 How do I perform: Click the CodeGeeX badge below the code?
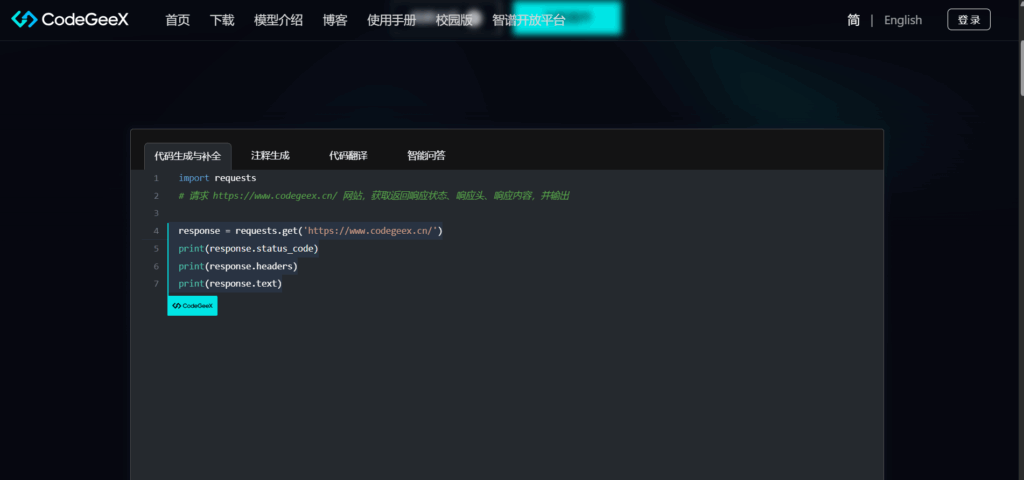tap(193, 305)
